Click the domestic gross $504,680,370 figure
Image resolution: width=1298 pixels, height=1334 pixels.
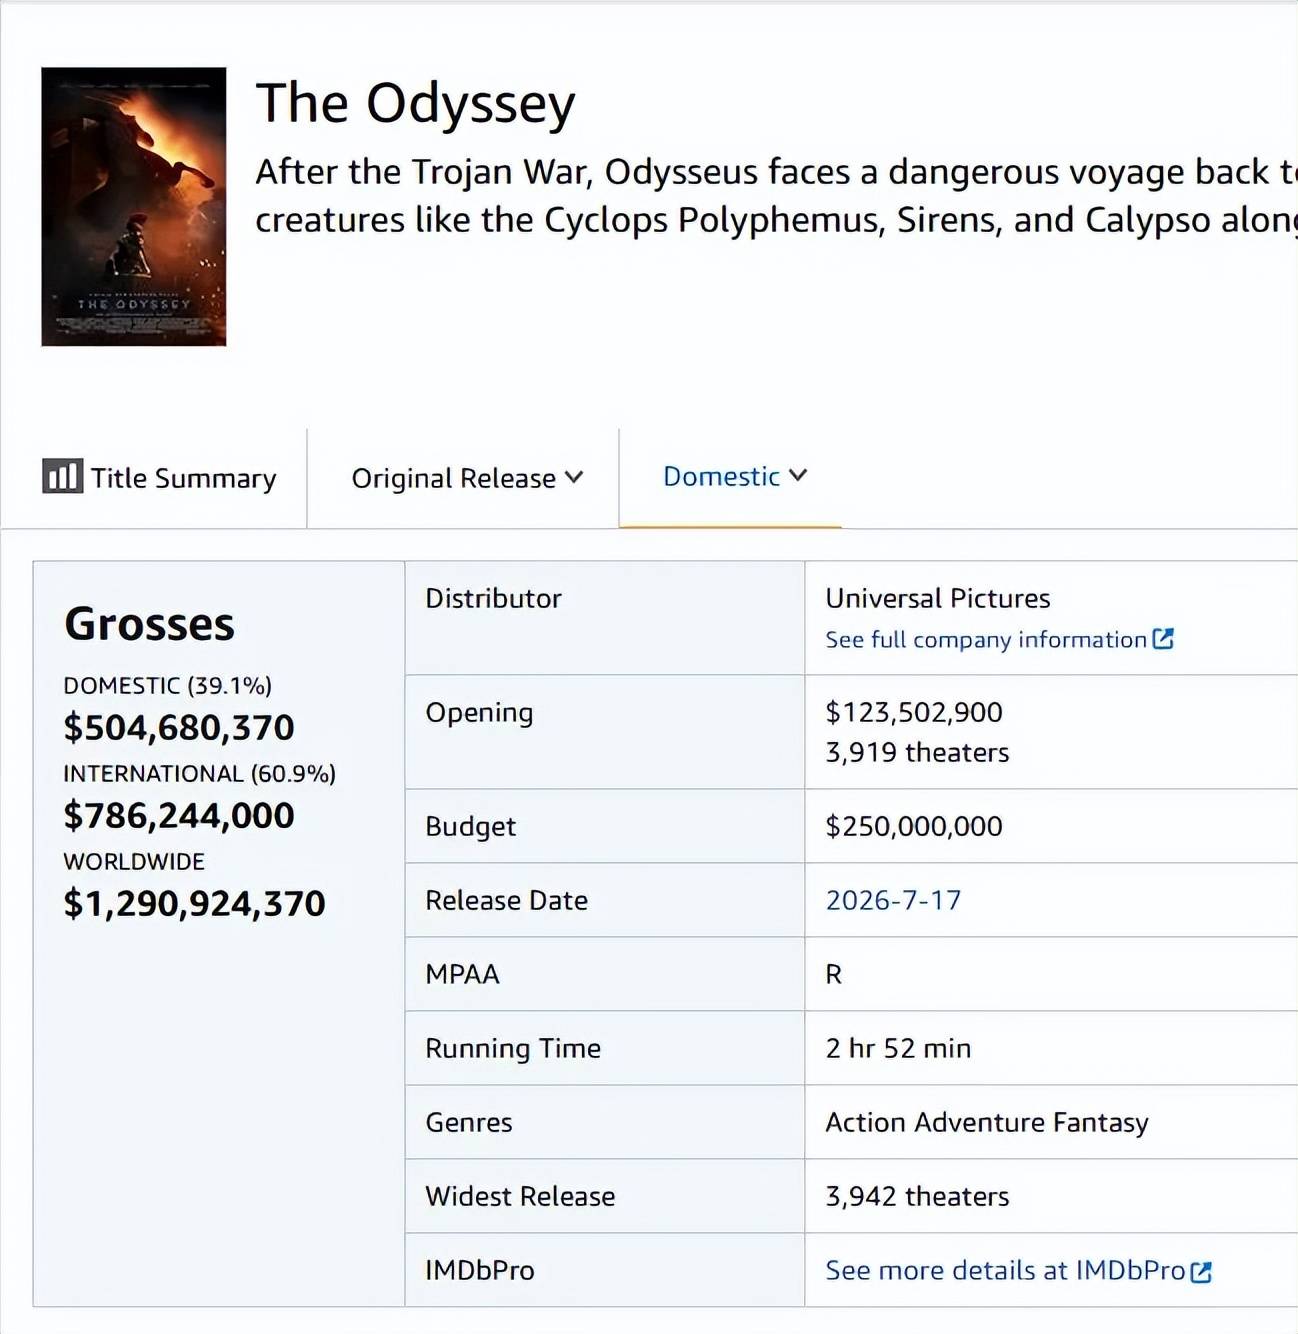tap(179, 727)
